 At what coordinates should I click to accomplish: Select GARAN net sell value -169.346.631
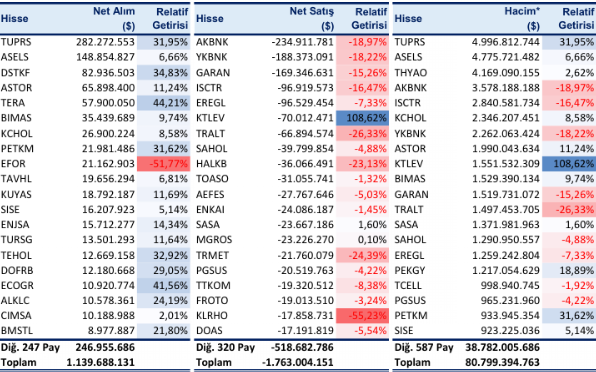(303, 73)
